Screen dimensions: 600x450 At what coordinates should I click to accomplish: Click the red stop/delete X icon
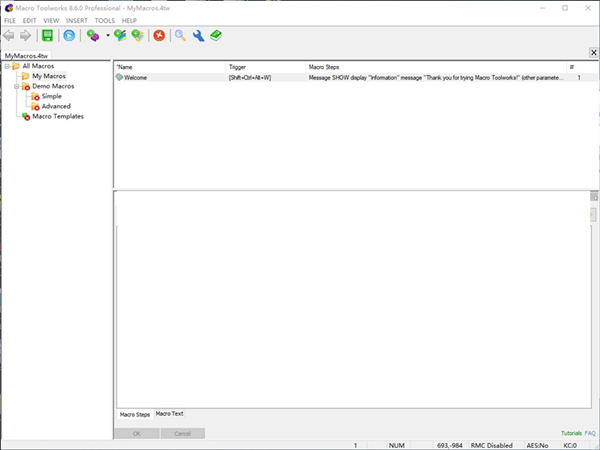click(159, 36)
